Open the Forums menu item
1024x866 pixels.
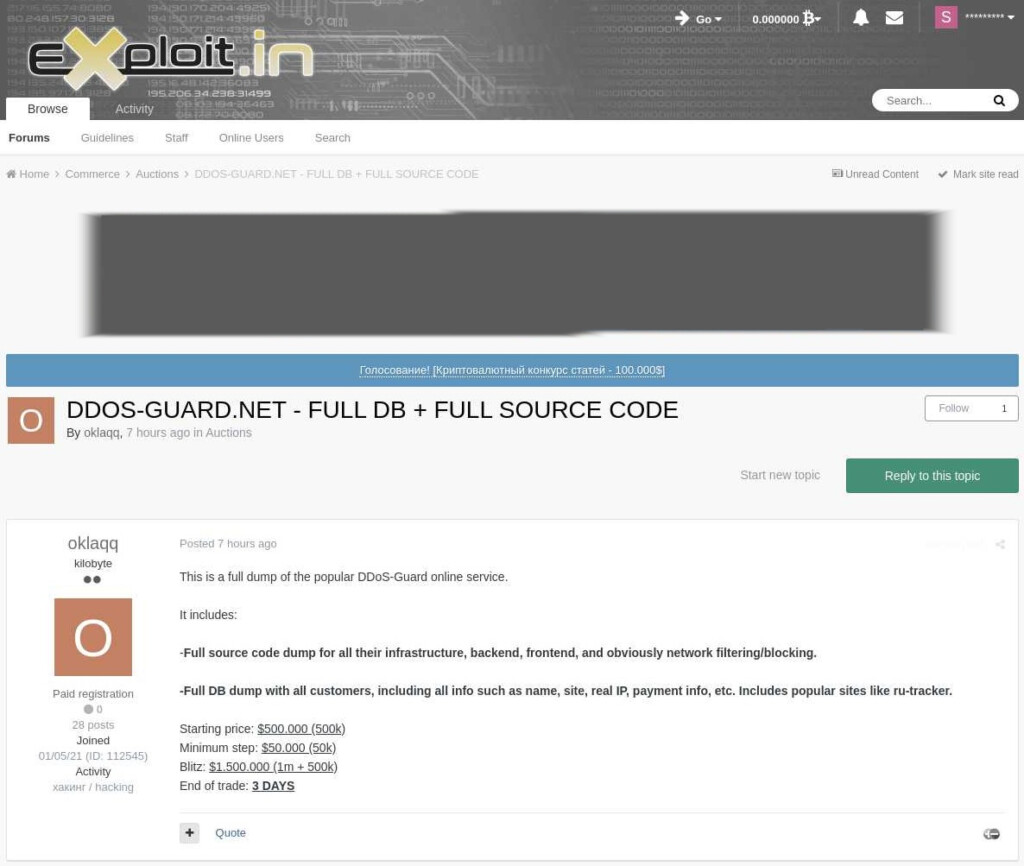tap(29, 138)
